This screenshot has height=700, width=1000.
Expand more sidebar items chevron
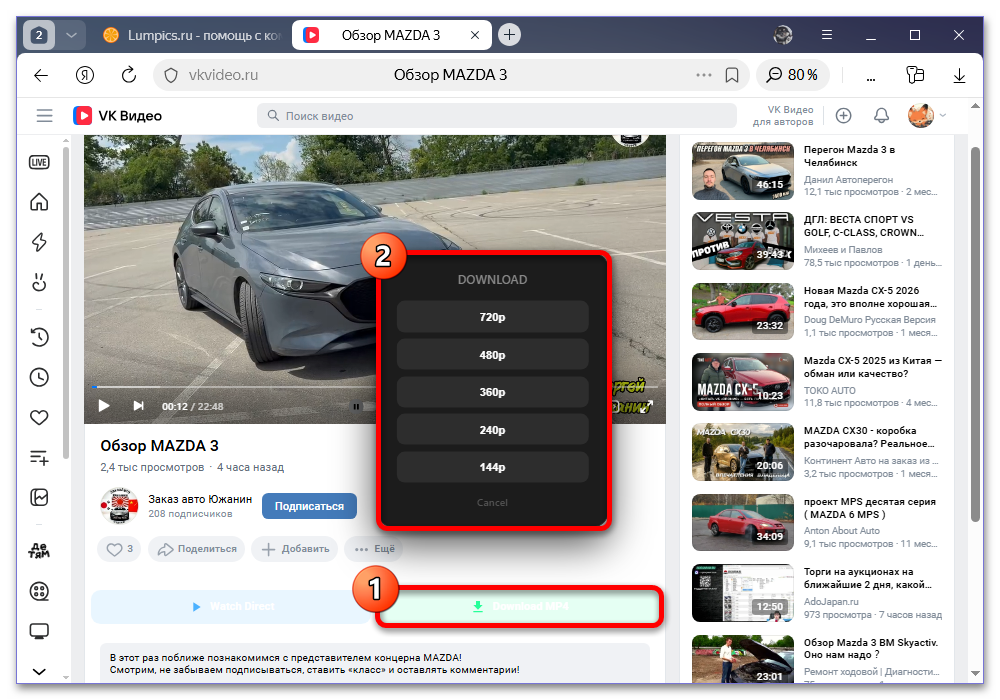pos(39,671)
